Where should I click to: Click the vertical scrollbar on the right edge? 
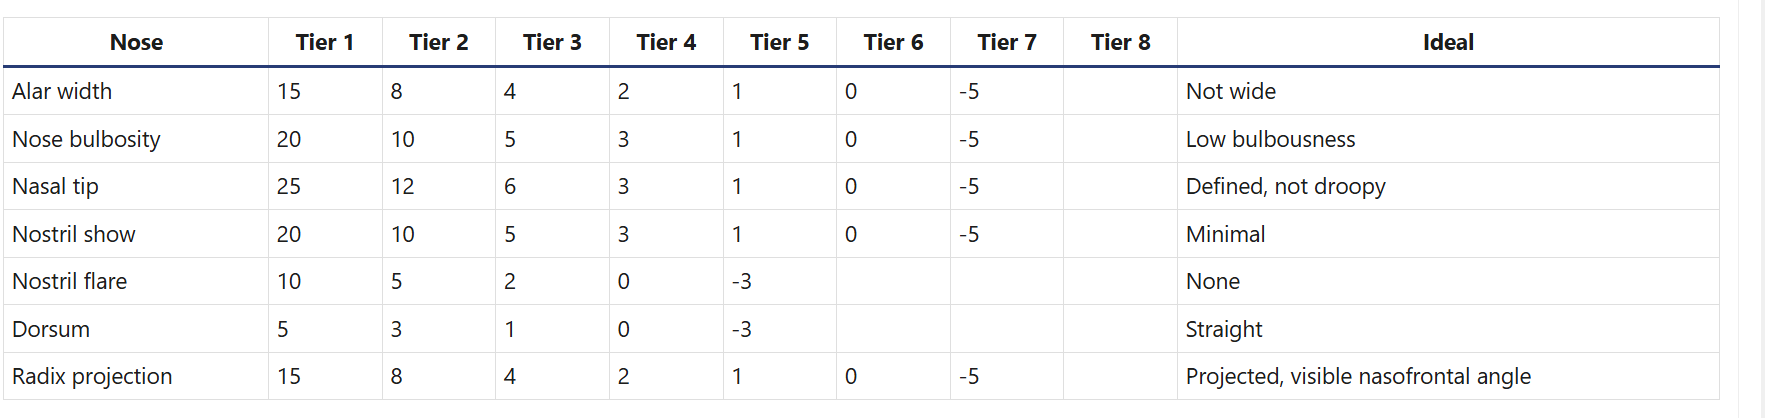pos(1751,209)
